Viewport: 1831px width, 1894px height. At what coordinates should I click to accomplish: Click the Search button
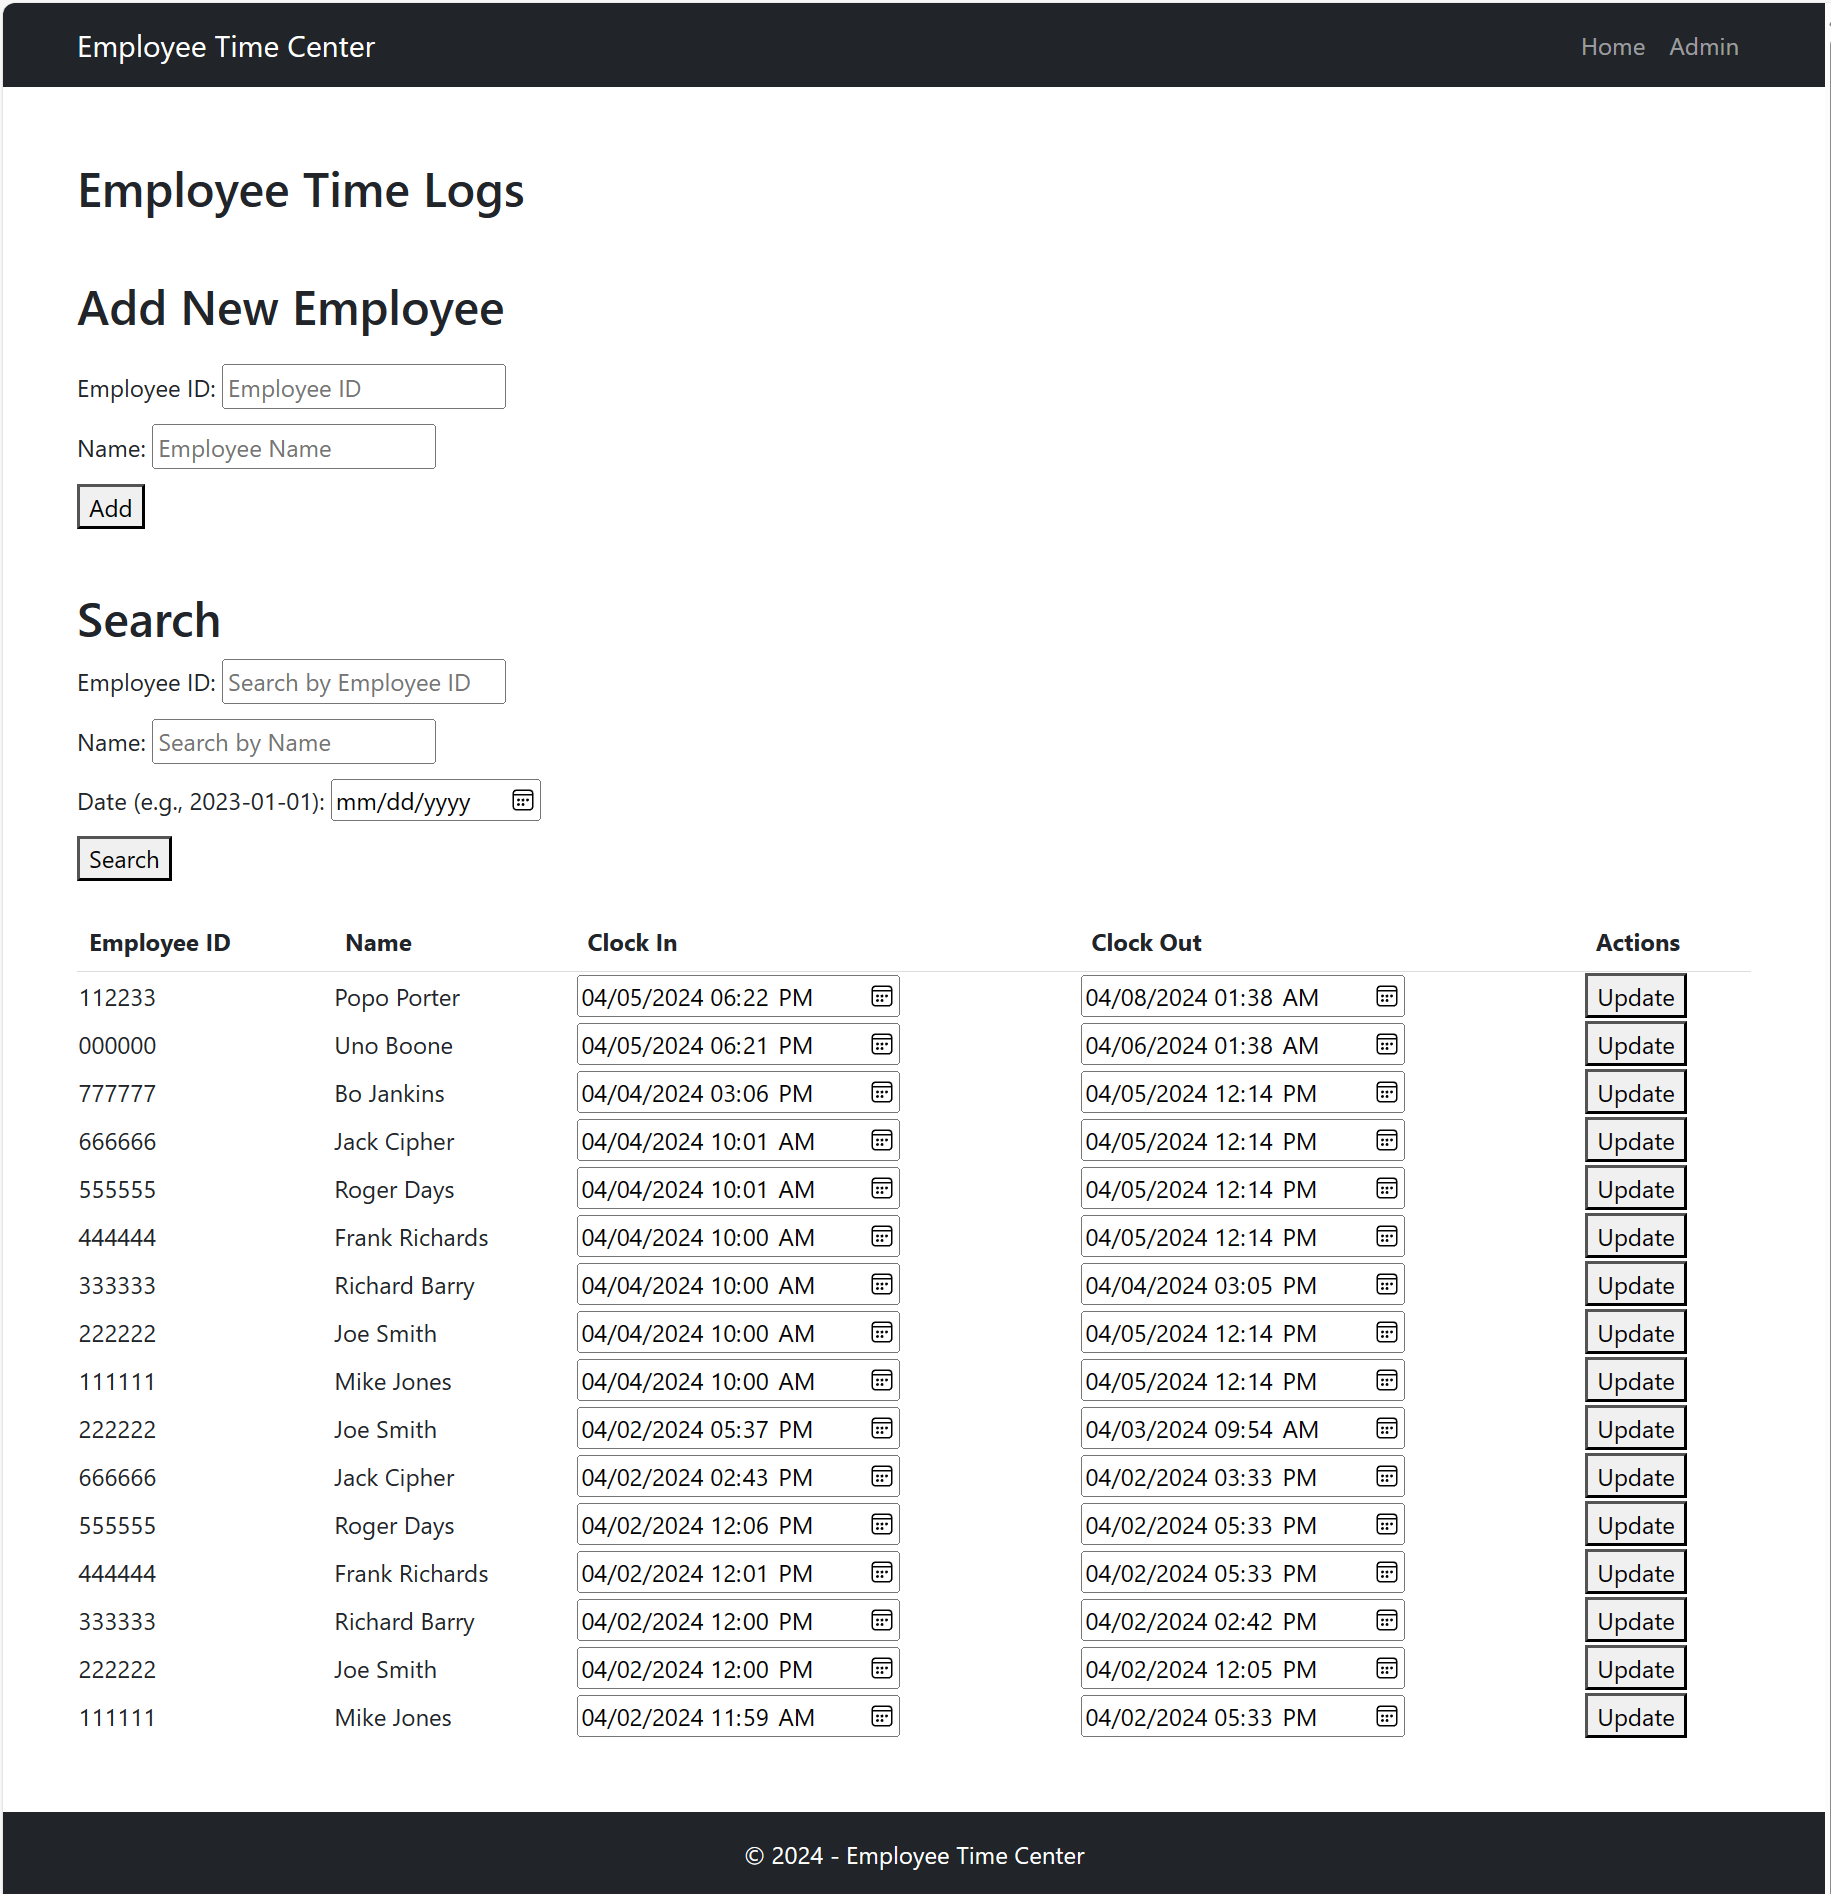click(124, 859)
